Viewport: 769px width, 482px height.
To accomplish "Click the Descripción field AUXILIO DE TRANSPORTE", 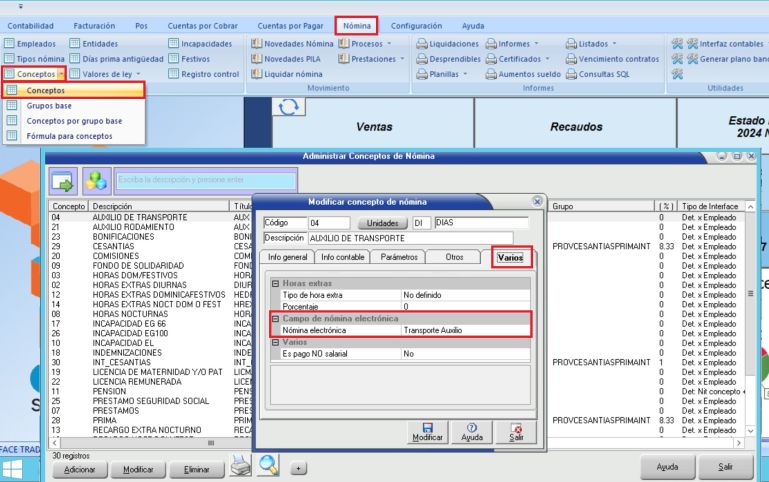I will [x=410, y=238].
